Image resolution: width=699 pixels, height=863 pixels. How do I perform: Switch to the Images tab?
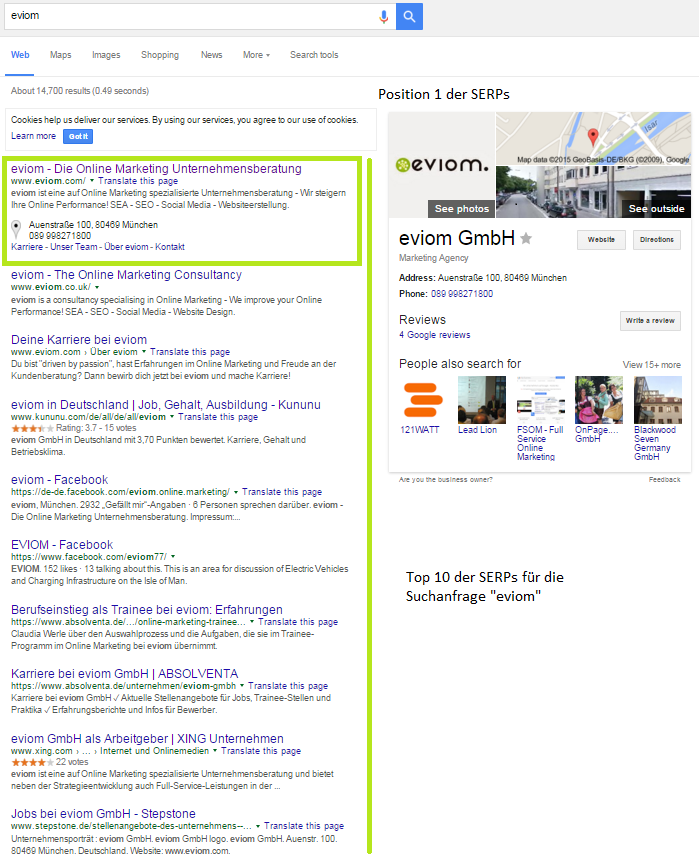coord(106,55)
